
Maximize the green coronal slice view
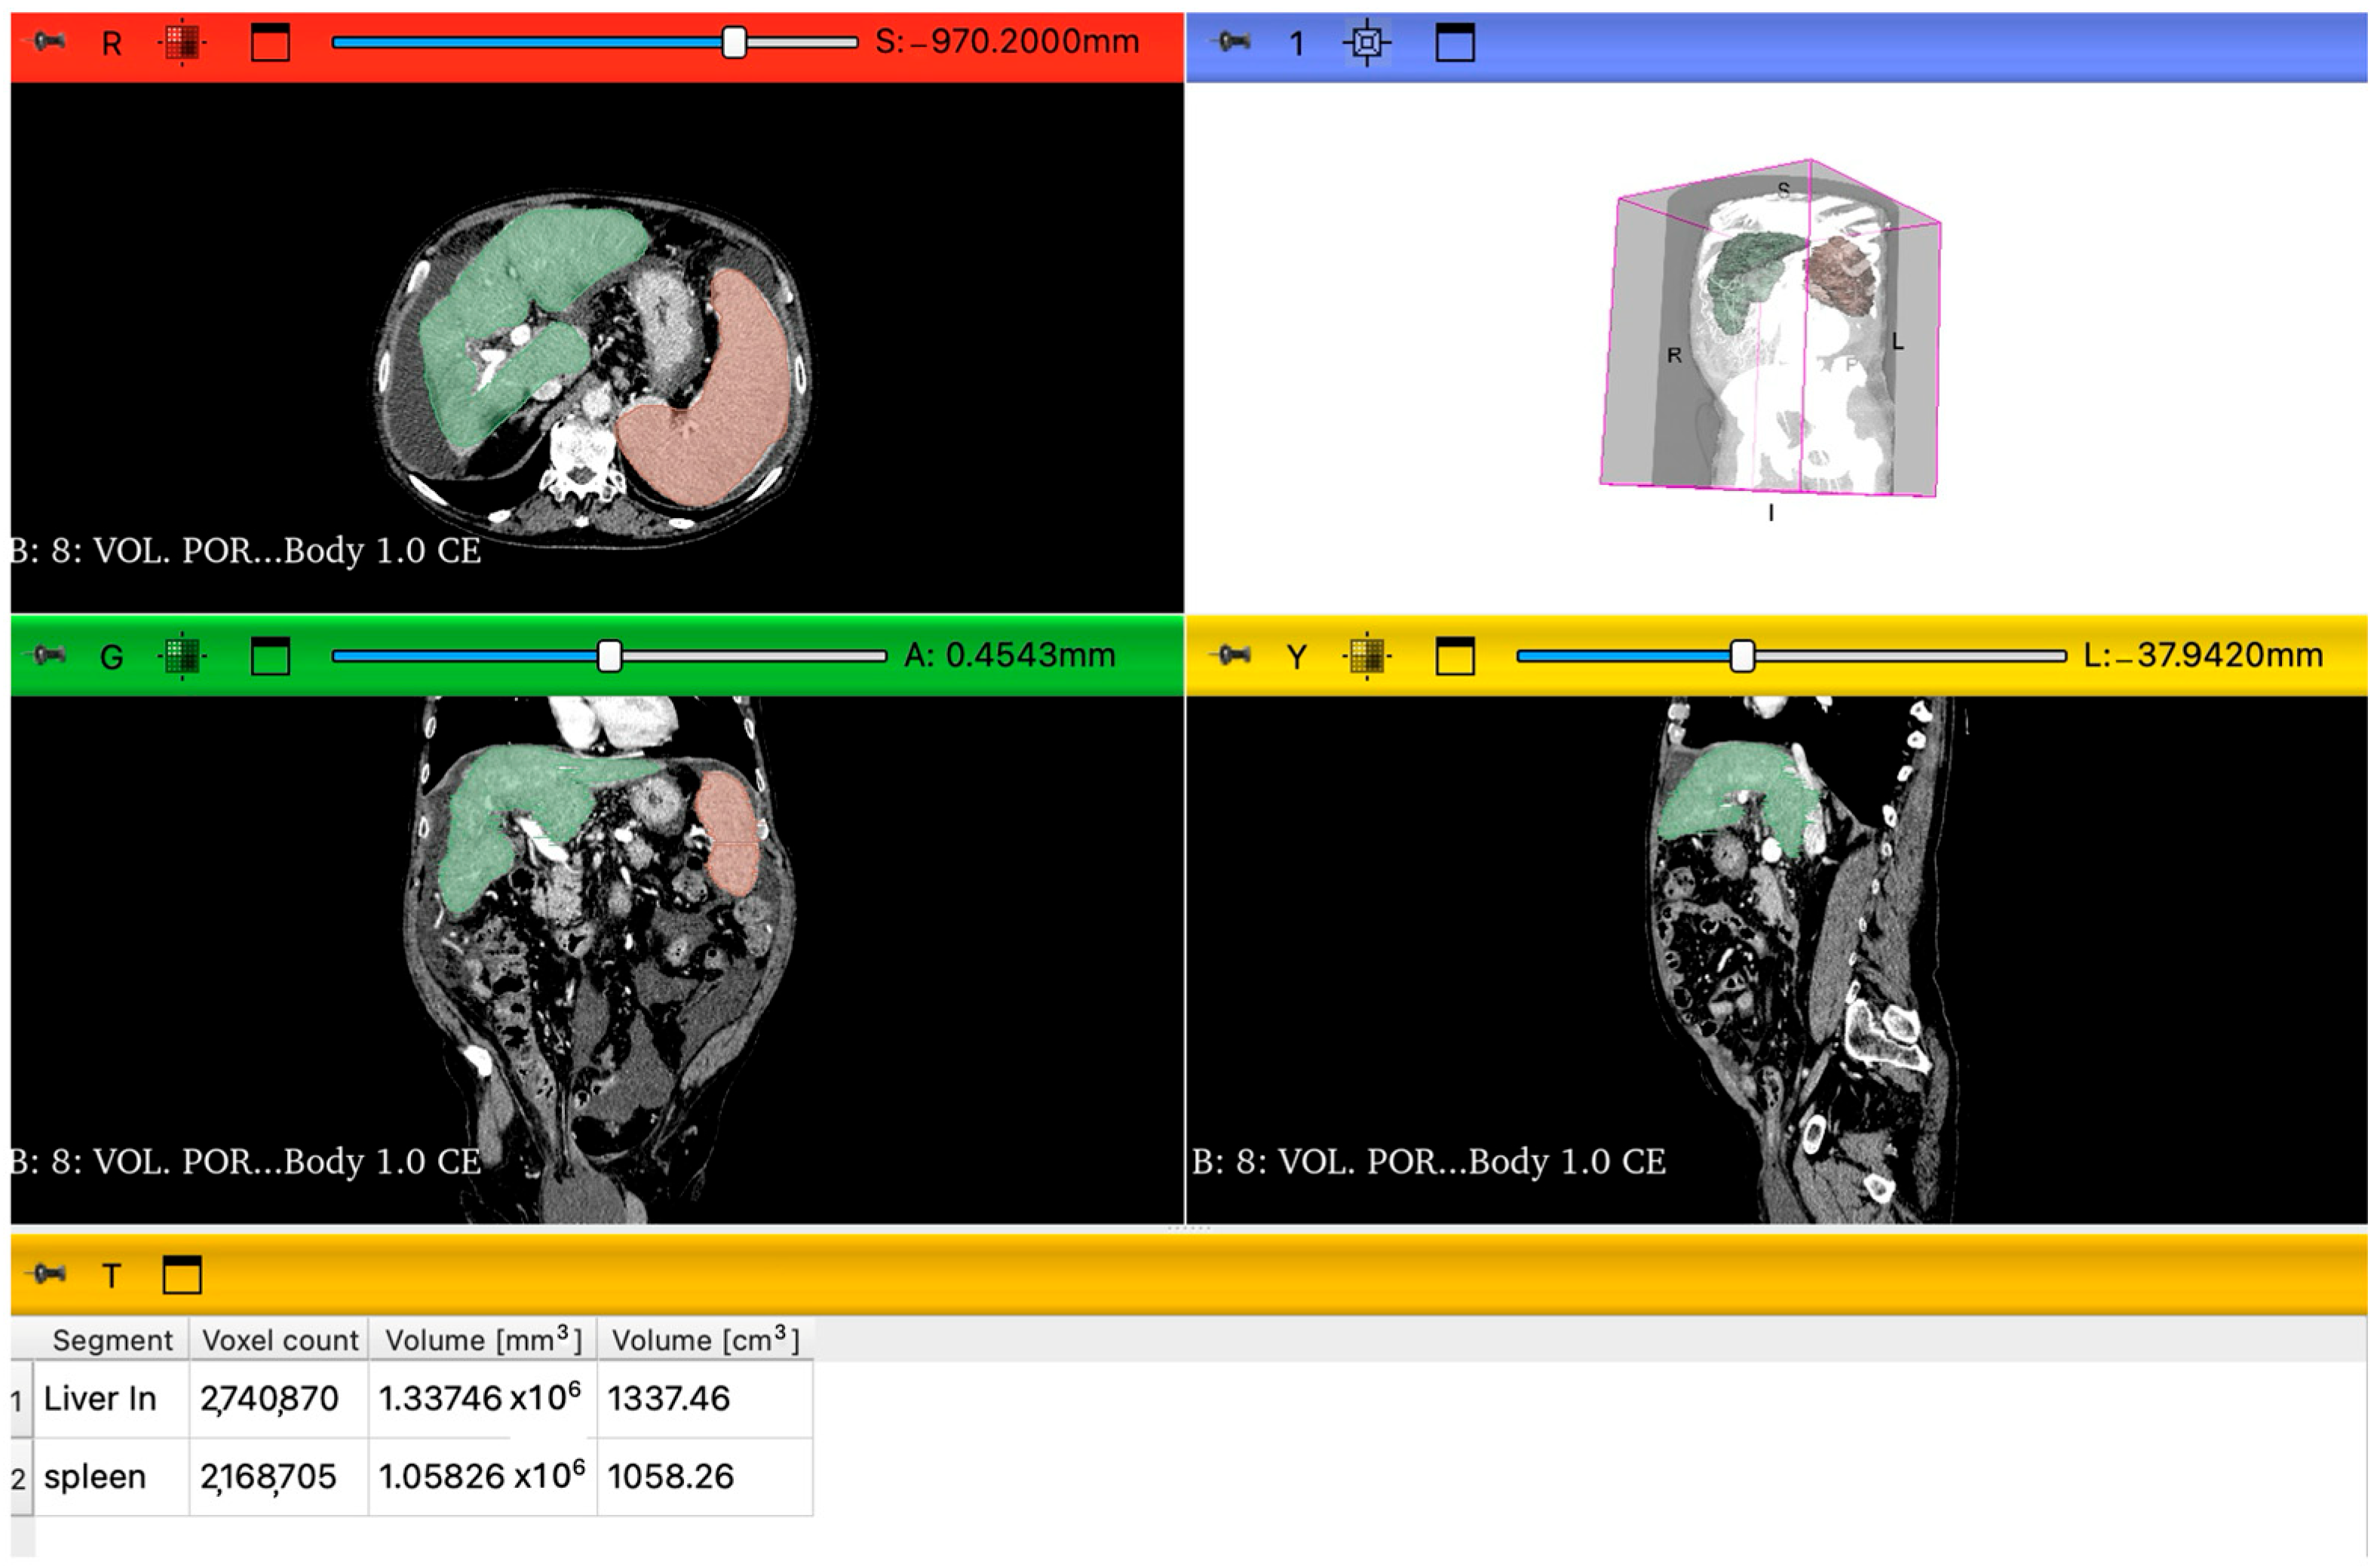tap(270, 656)
